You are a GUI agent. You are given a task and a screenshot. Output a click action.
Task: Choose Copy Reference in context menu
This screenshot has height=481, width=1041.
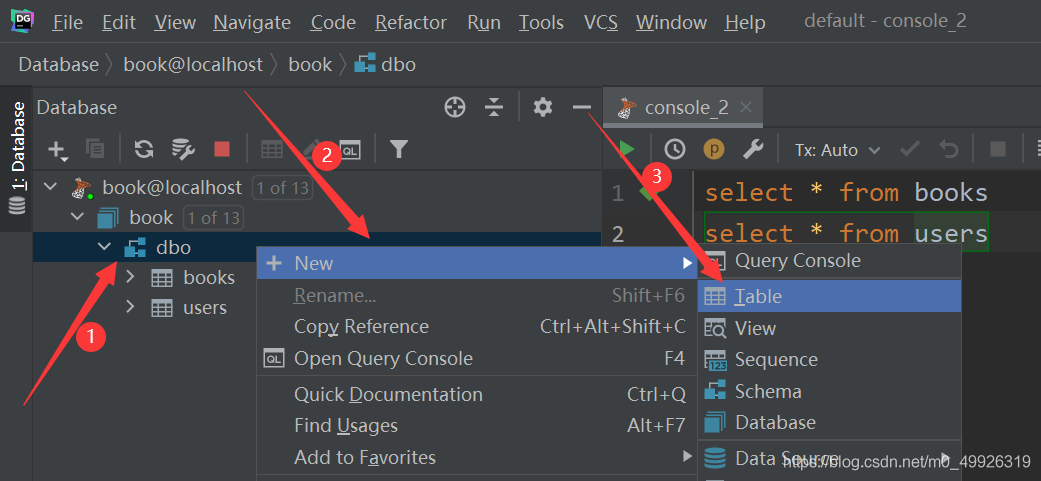(477, 327)
